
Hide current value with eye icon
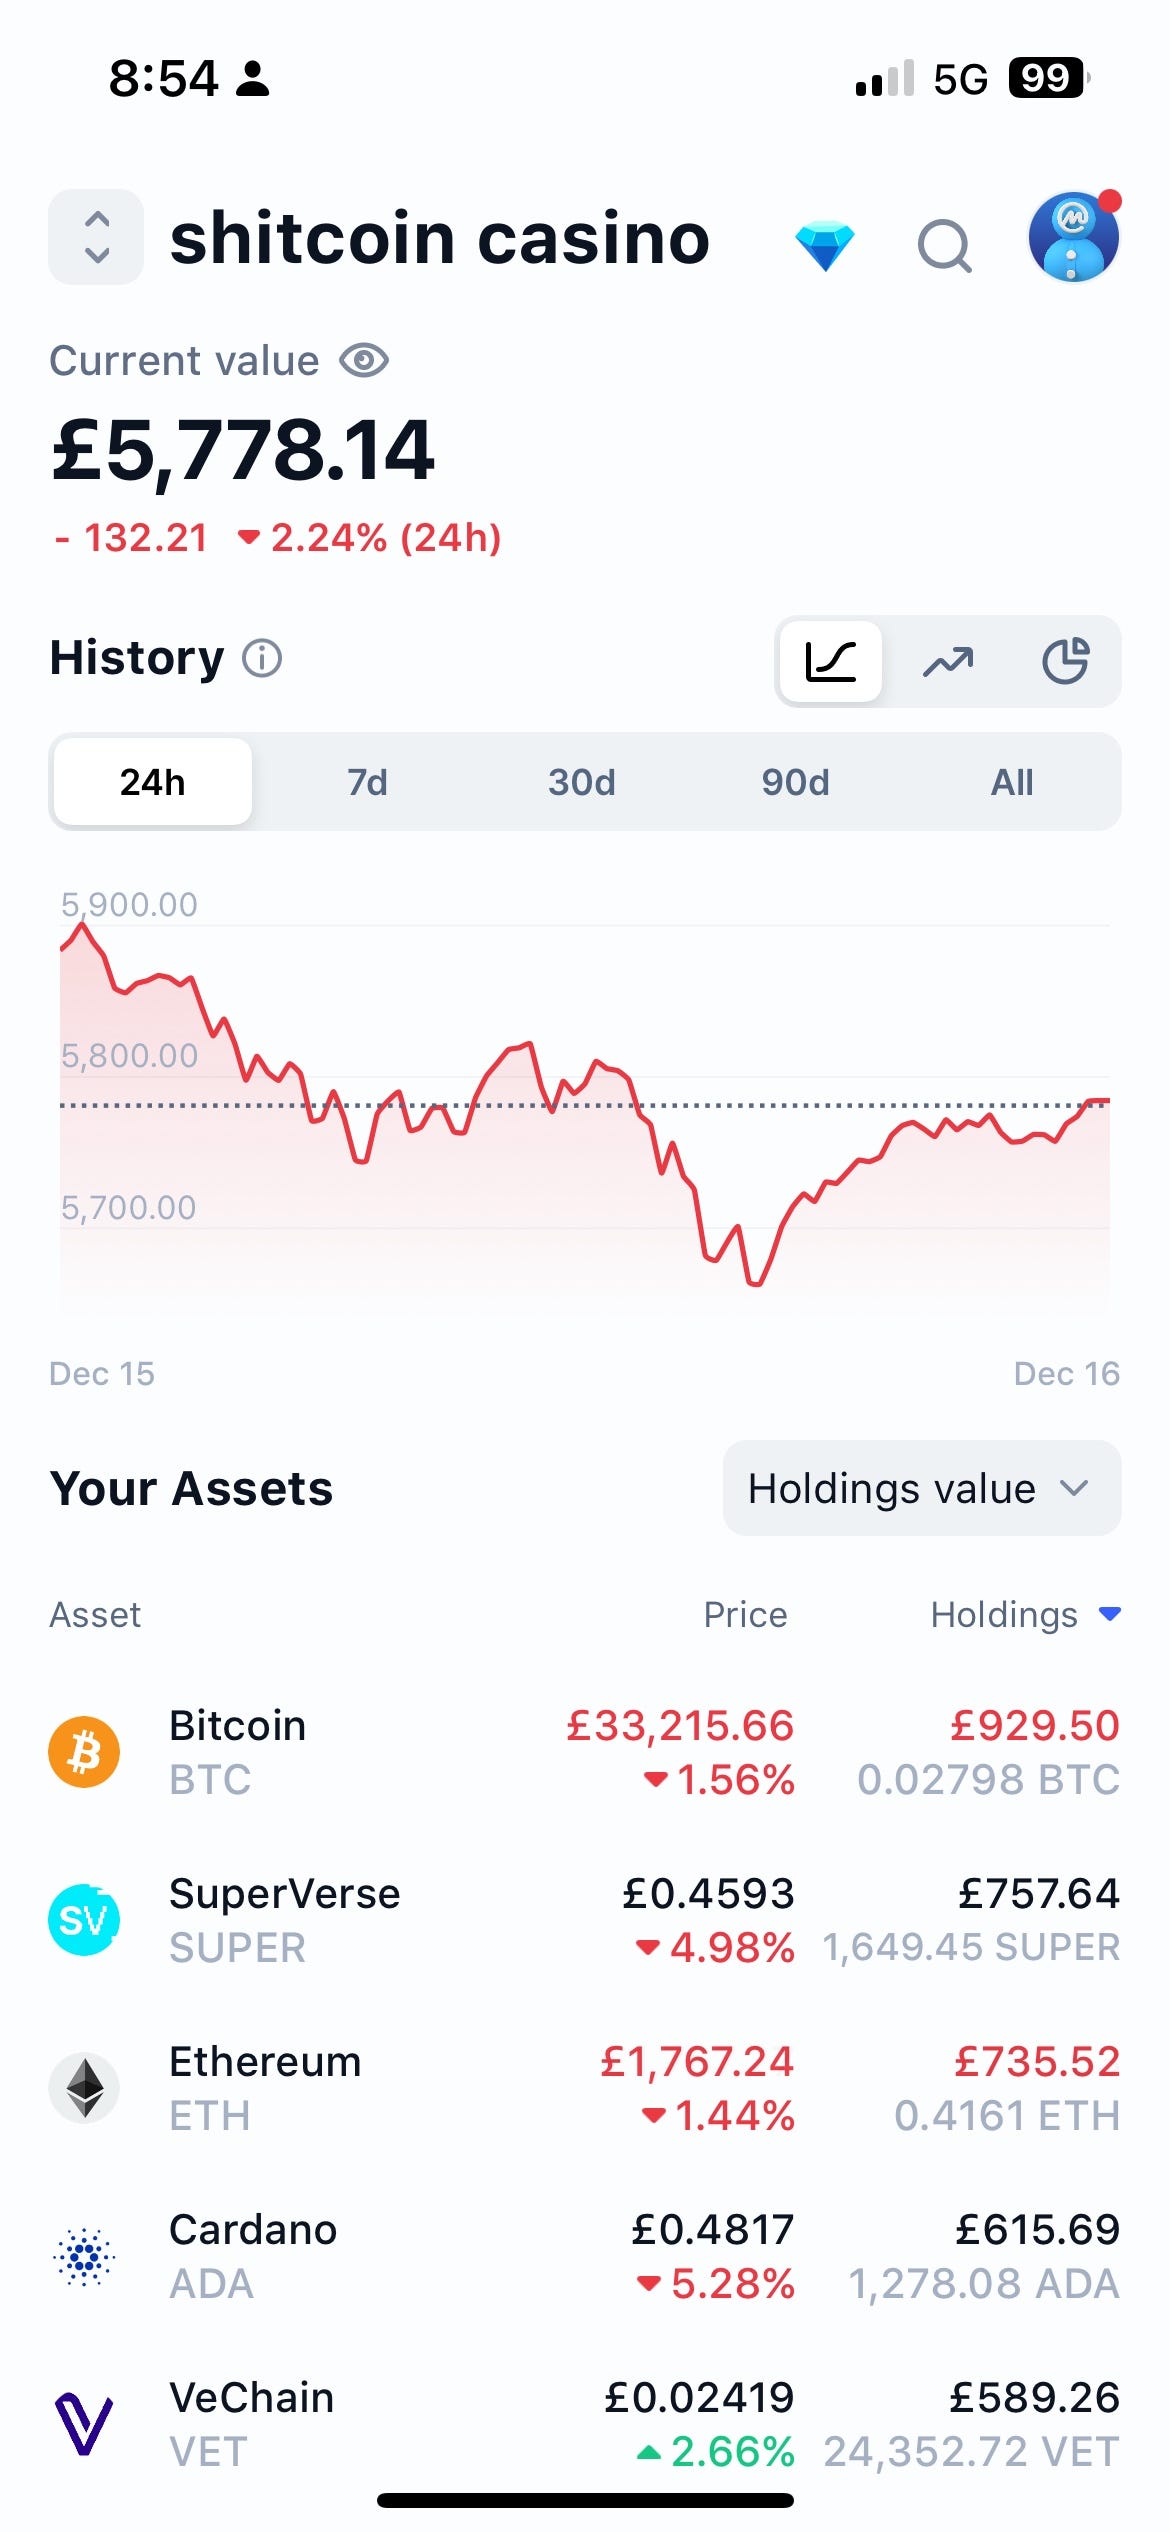pos(364,360)
